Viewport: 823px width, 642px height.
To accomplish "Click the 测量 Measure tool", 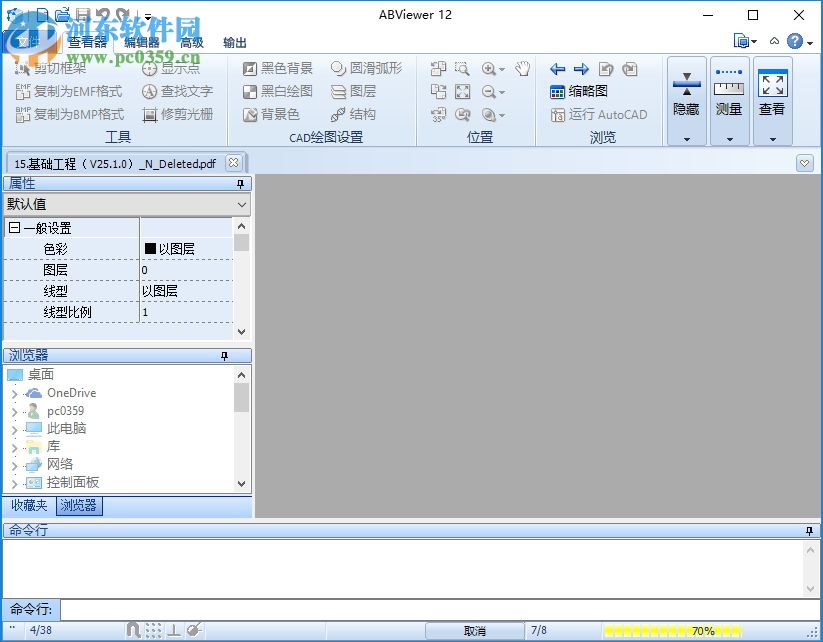I will pyautogui.click(x=729, y=96).
